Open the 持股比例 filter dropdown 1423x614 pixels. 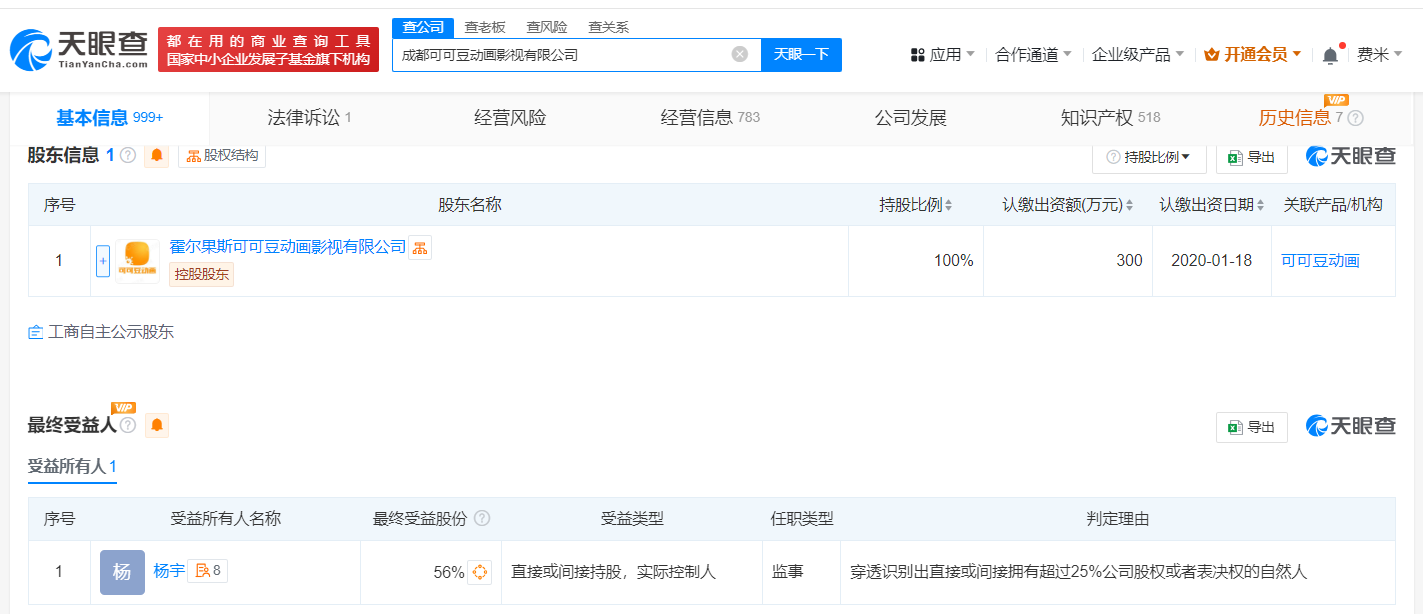point(1149,157)
